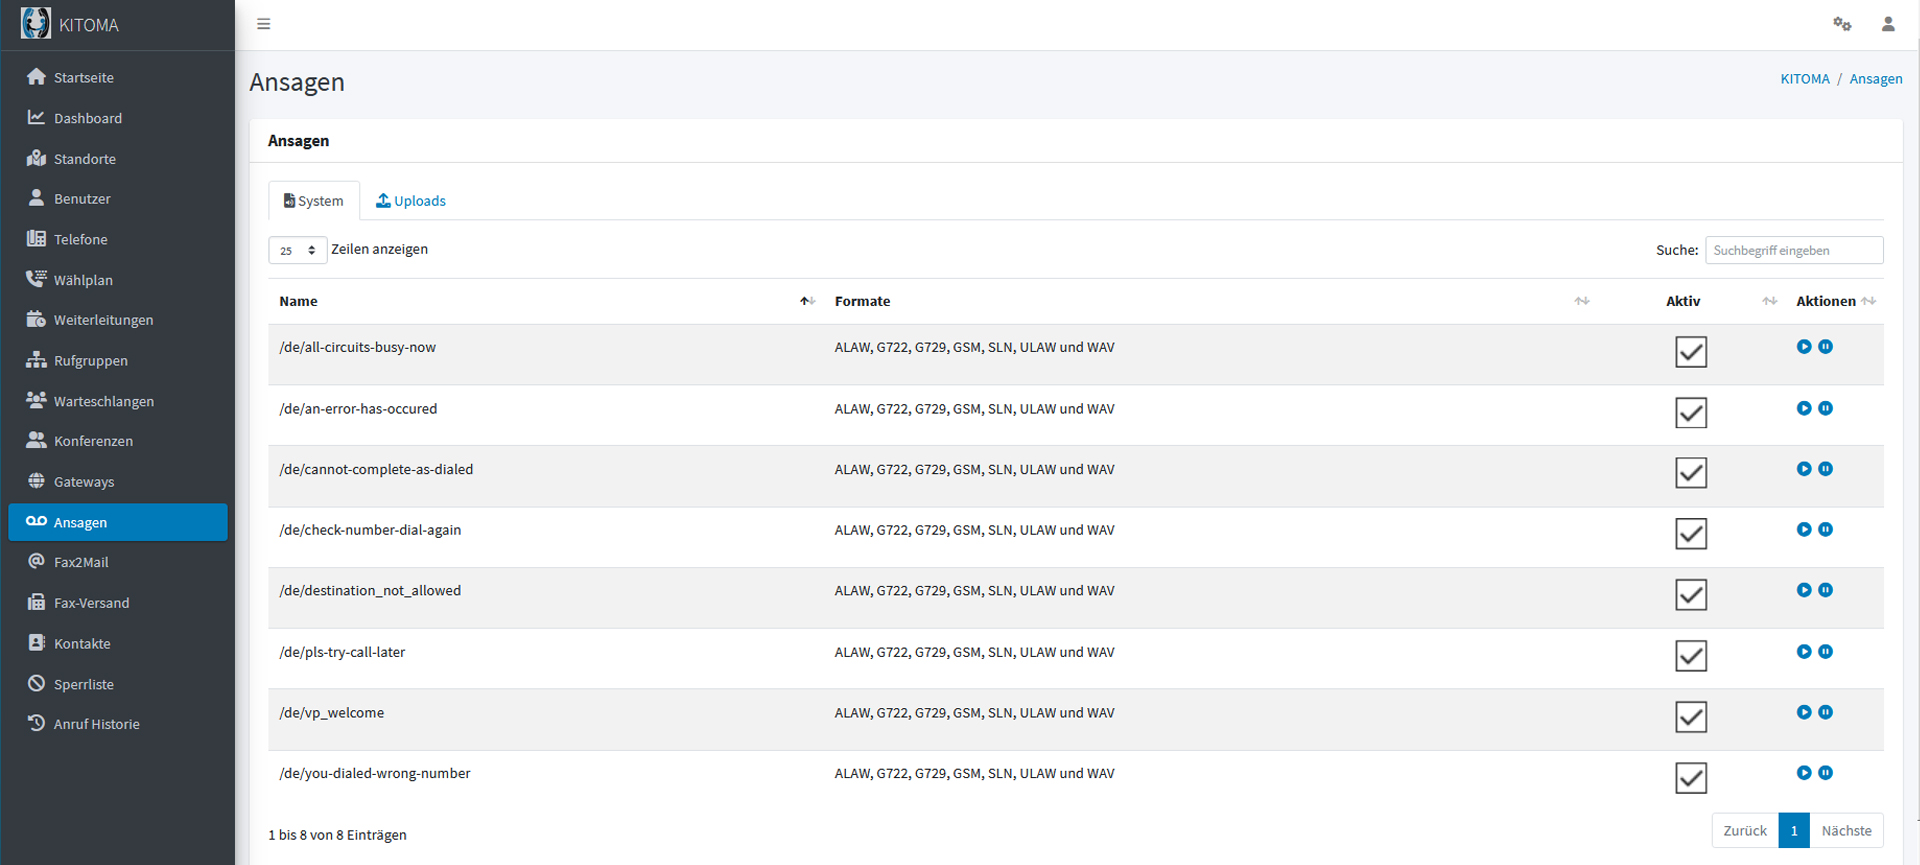Click the KITOMA breadcrumb link

click(1805, 79)
